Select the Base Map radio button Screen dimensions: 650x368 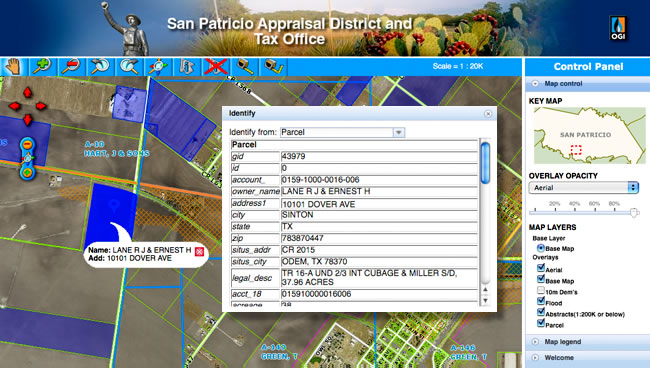click(x=541, y=248)
